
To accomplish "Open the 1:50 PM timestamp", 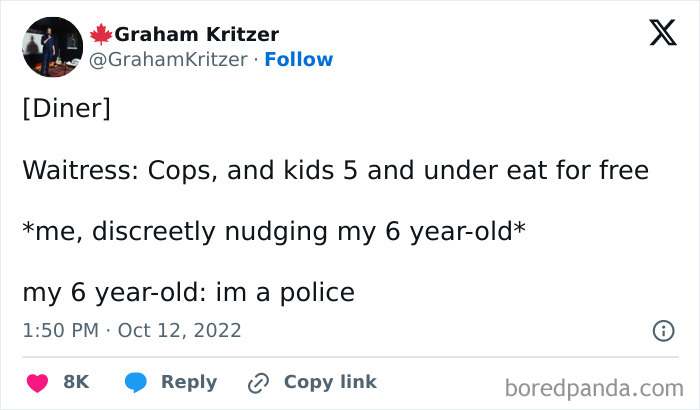I will [x=59, y=330].
